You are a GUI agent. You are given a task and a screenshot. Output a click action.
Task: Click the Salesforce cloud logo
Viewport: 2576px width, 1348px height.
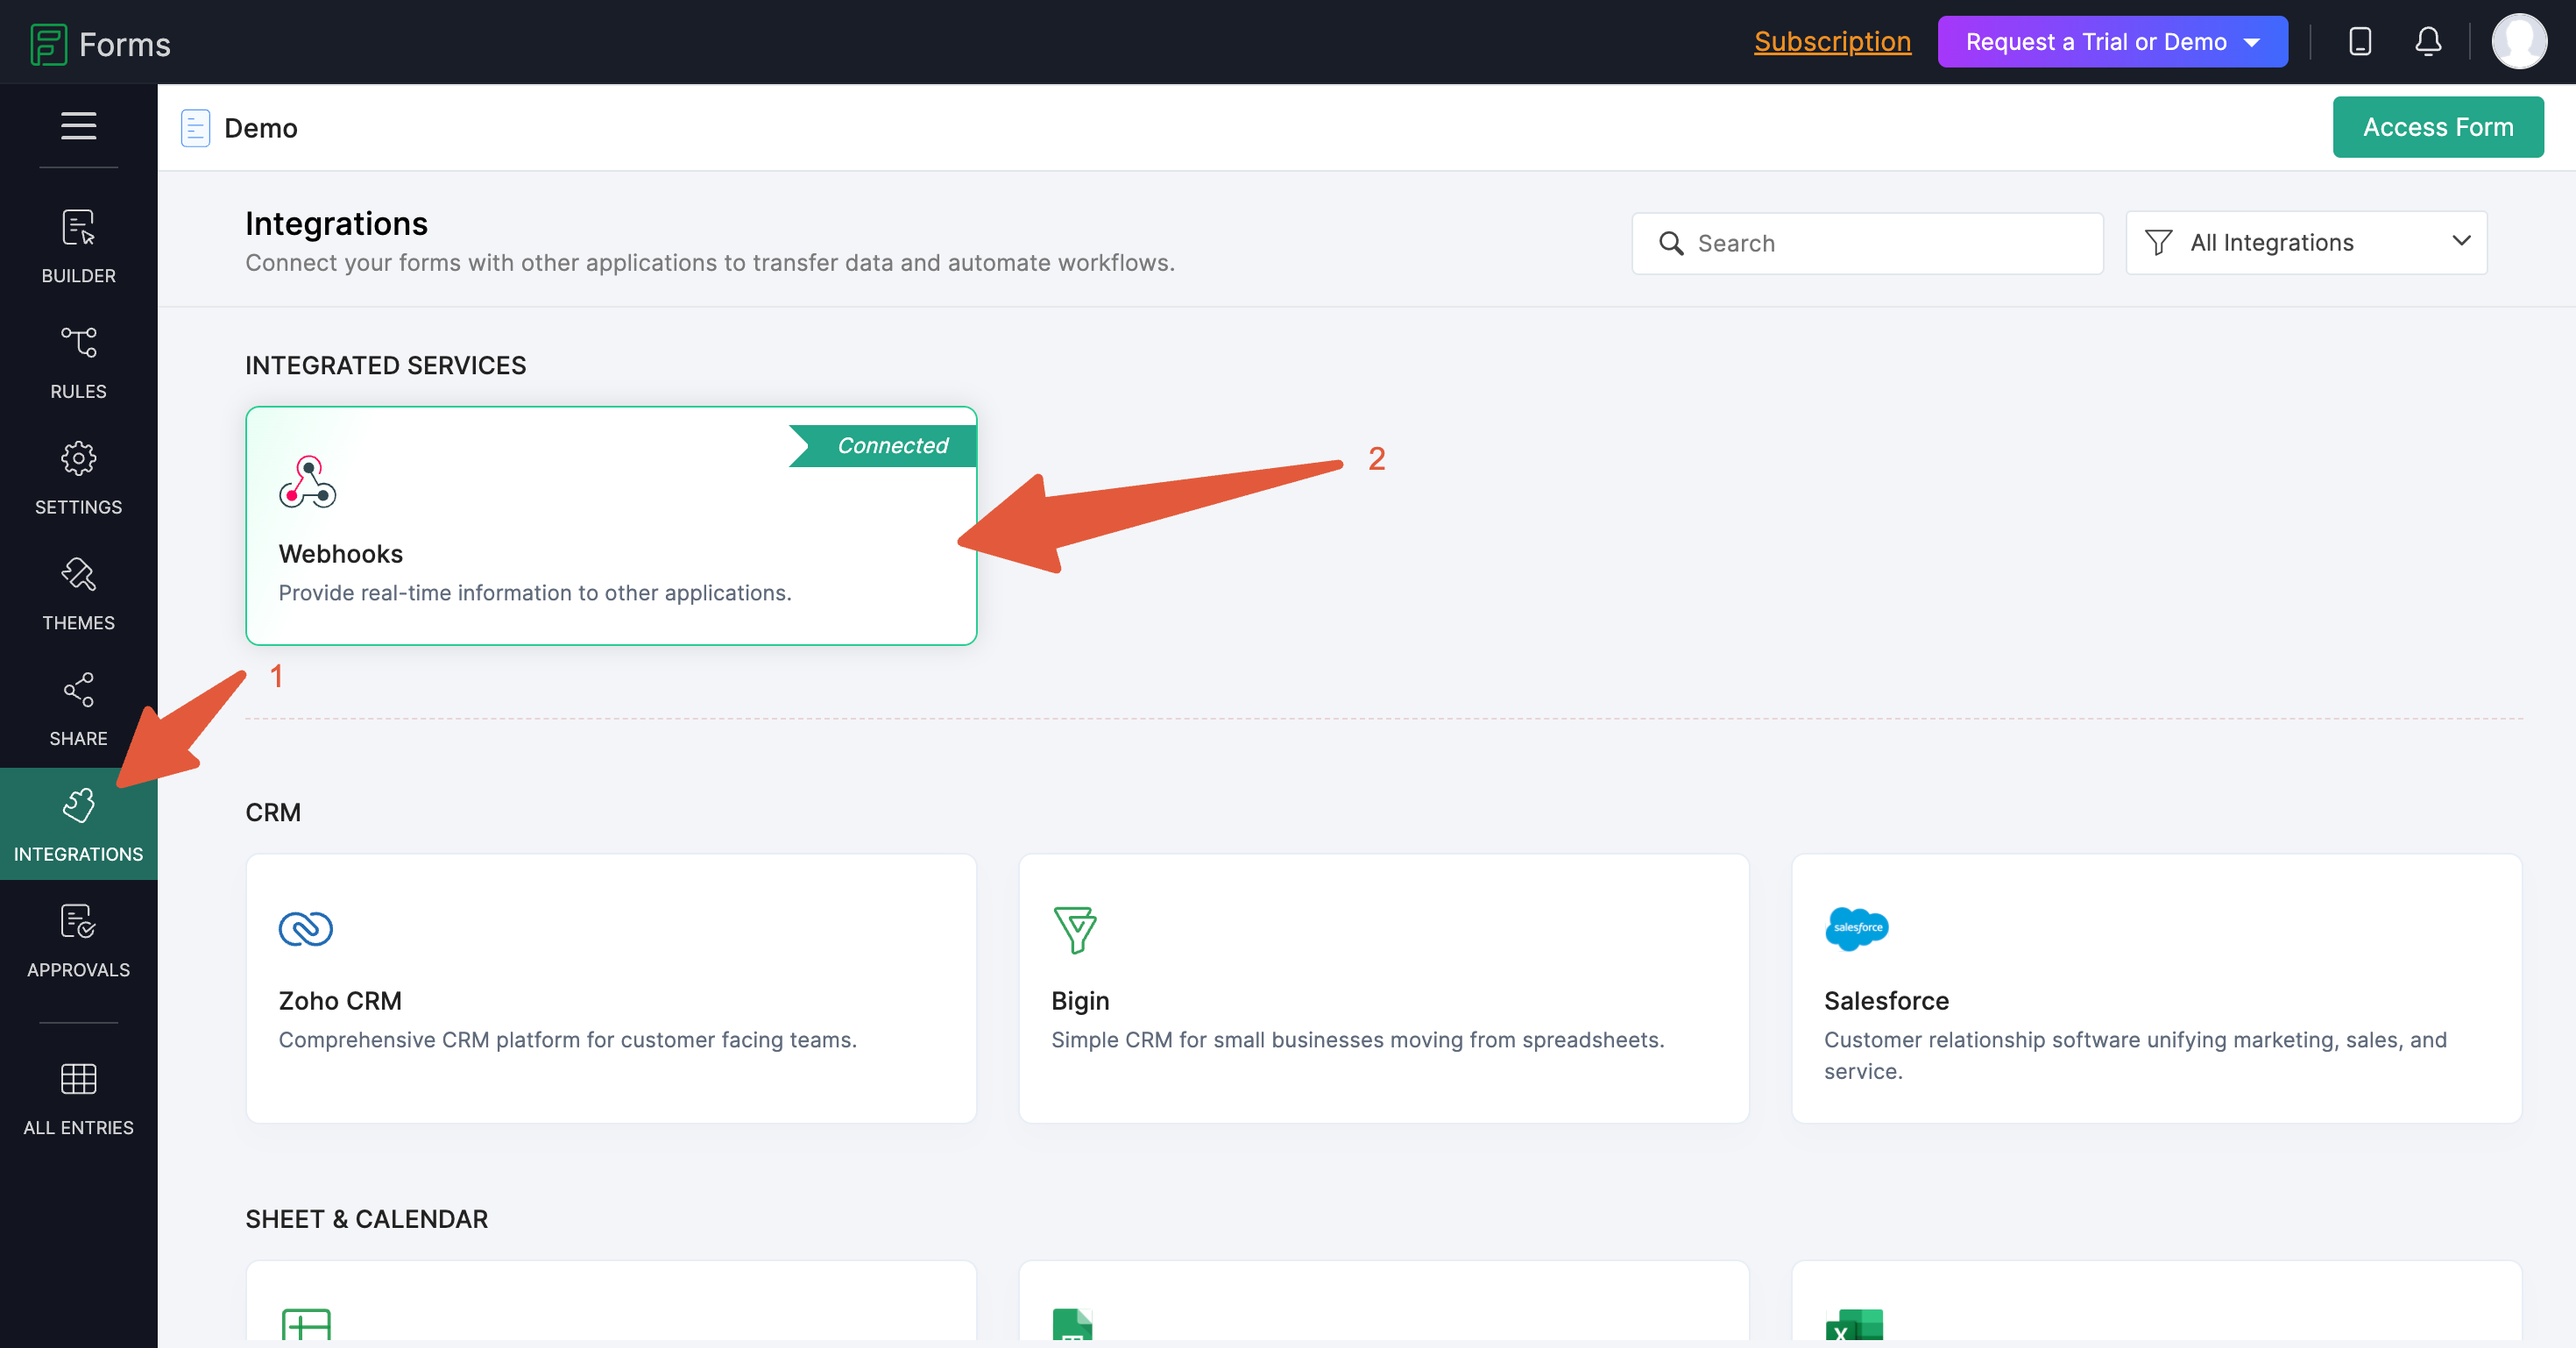point(1857,929)
